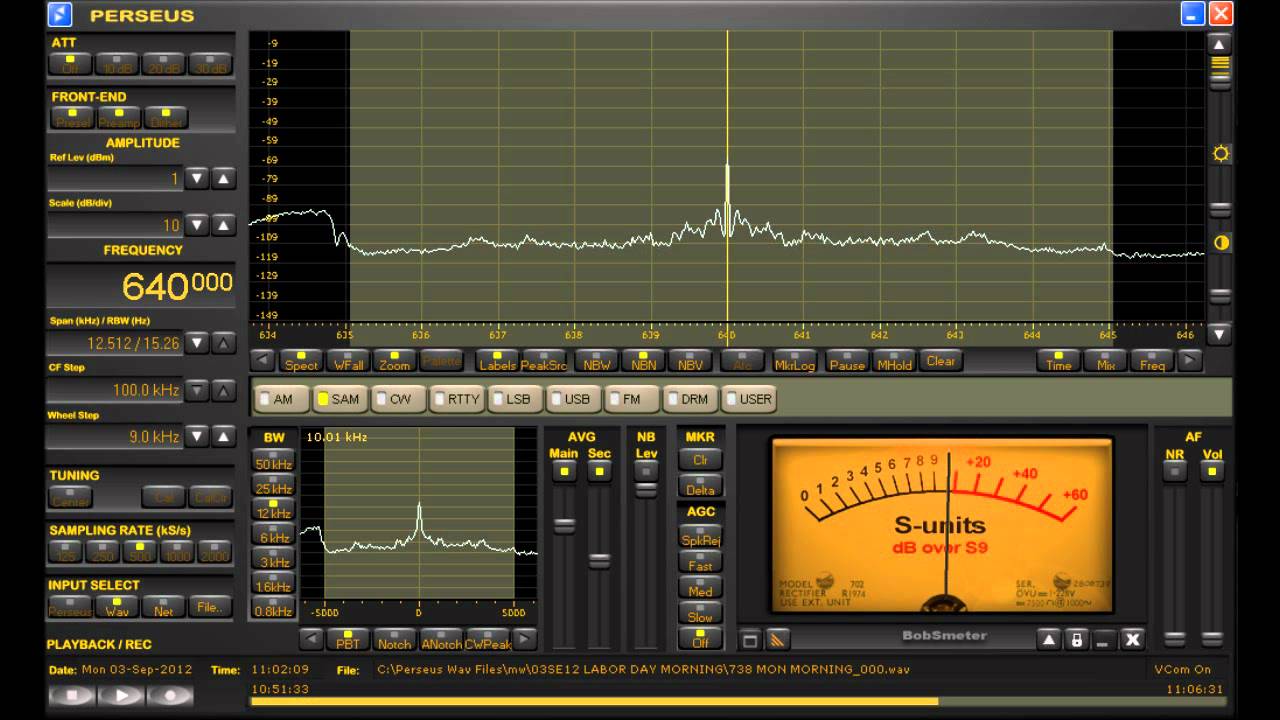Toggle attenuator Off button

pos(71,64)
